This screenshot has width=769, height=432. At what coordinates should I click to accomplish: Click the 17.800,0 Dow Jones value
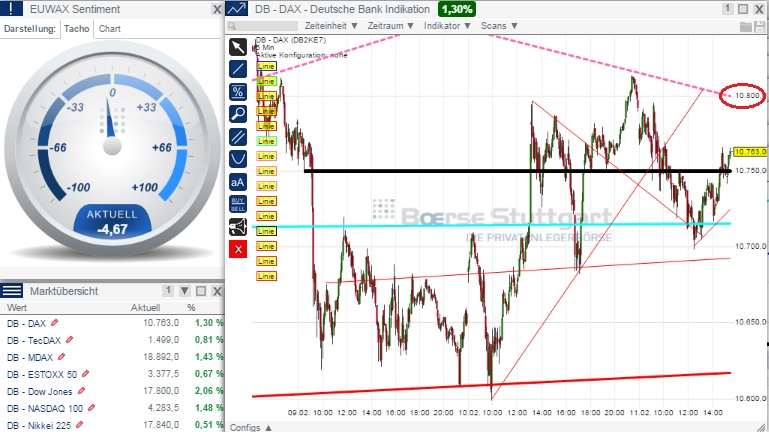161,391
